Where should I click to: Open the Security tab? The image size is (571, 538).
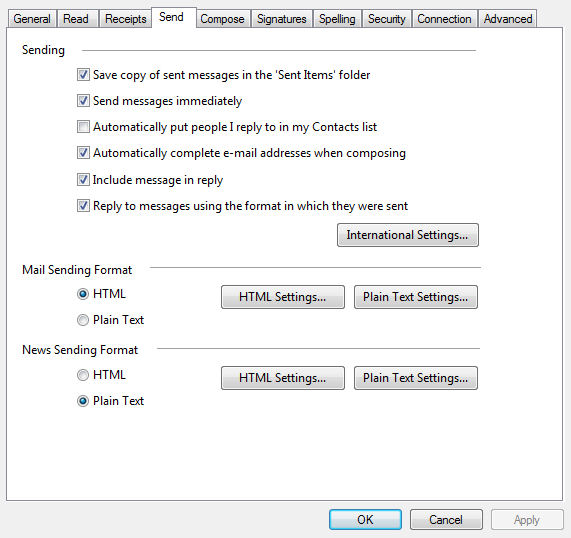click(387, 19)
